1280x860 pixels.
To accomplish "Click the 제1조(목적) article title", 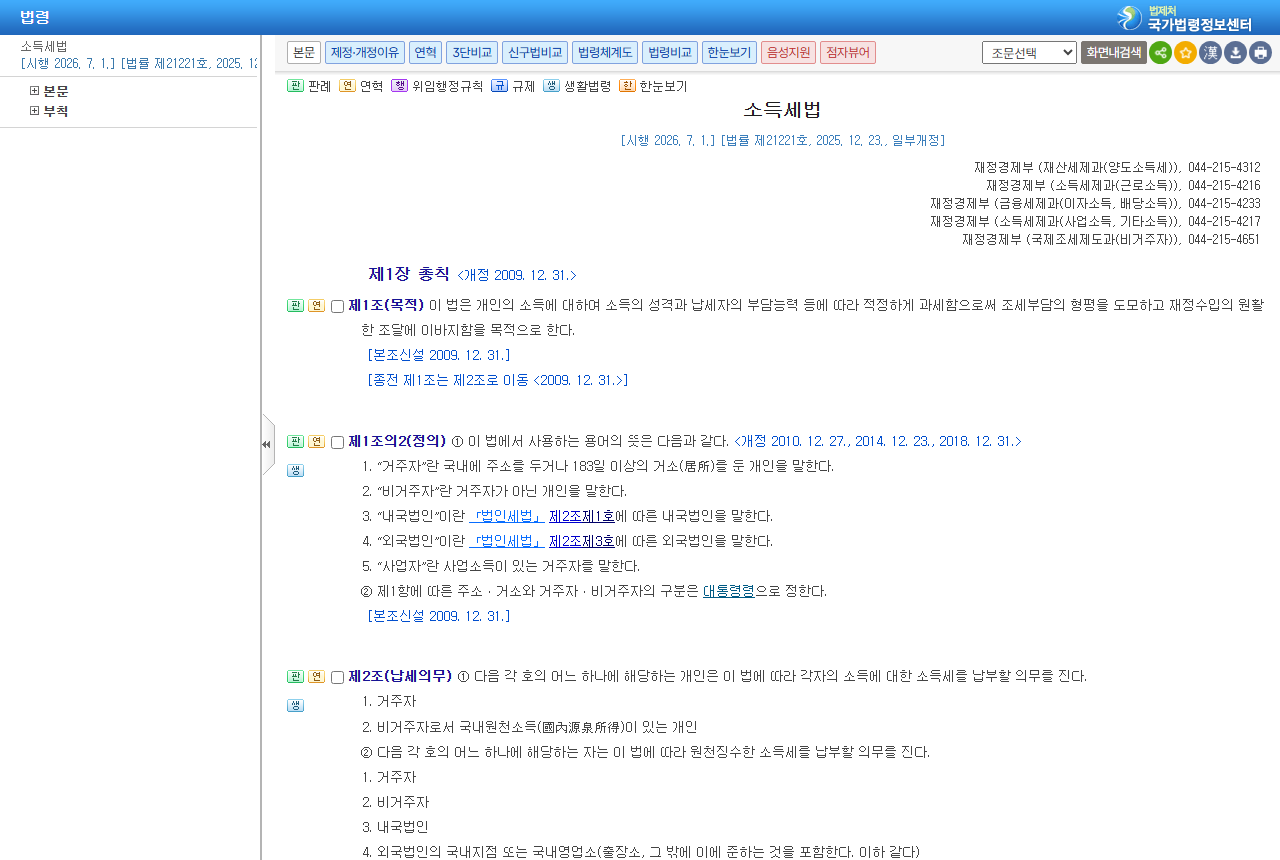I will (386, 305).
